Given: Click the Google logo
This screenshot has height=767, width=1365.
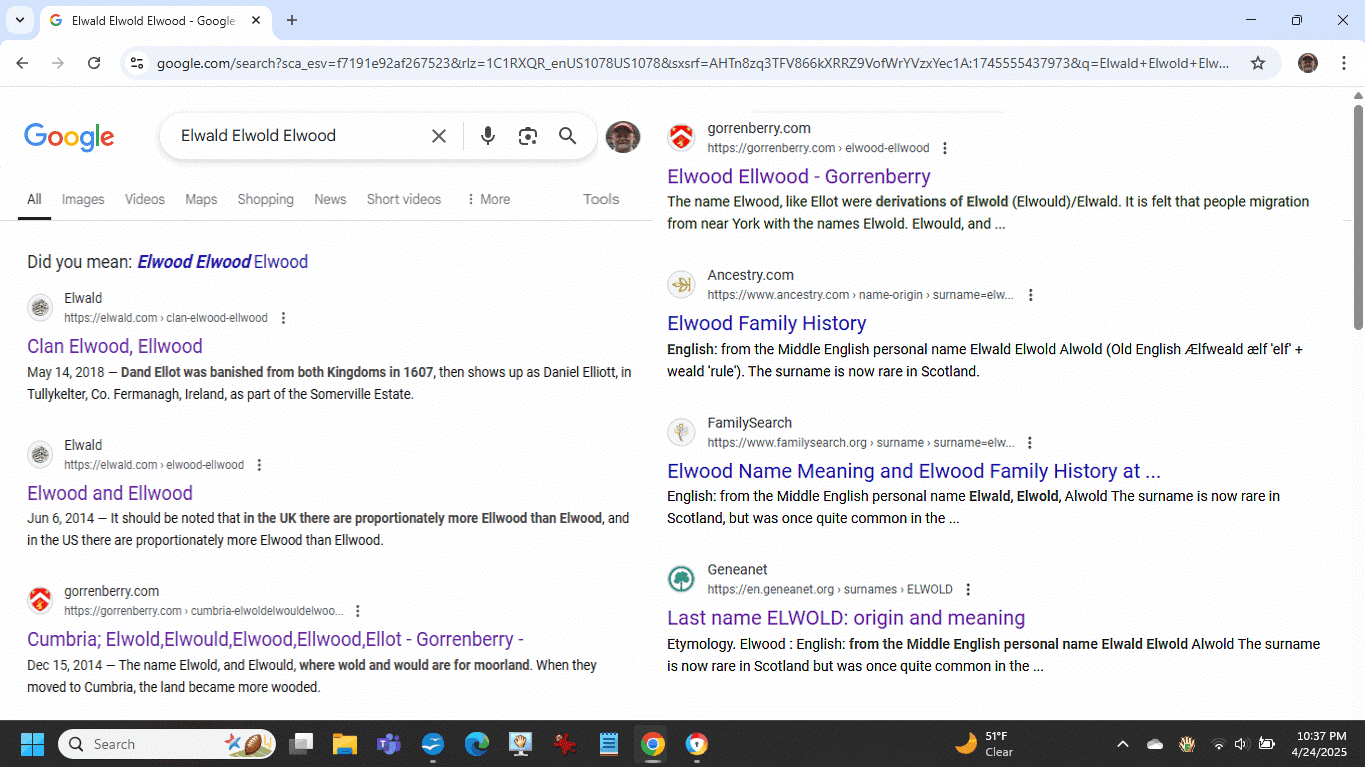Looking at the screenshot, I should [x=69, y=137].
